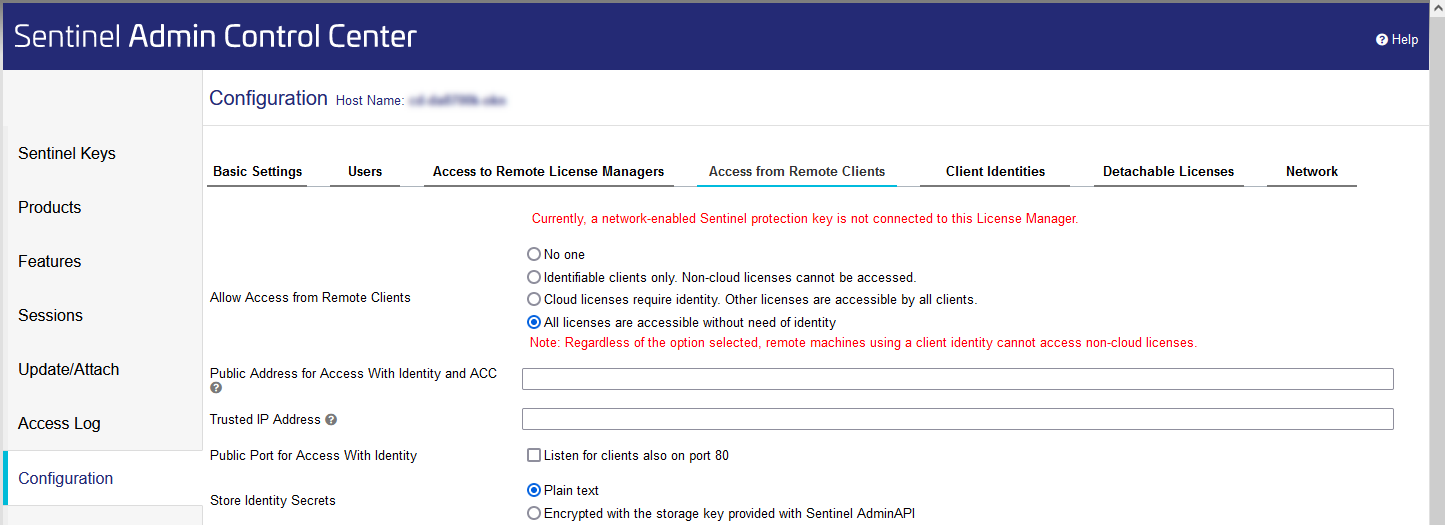Image resolution: width=1445 pixels, height=525 pixels.
Task: View Sessions list
Action: pyautogui.click(x=50, y=315)
